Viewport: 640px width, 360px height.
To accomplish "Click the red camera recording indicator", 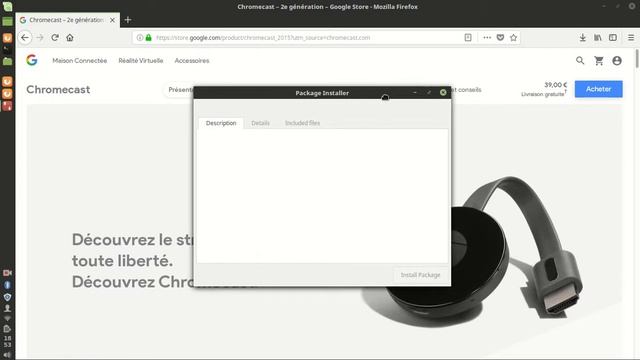I will point(7,273).
